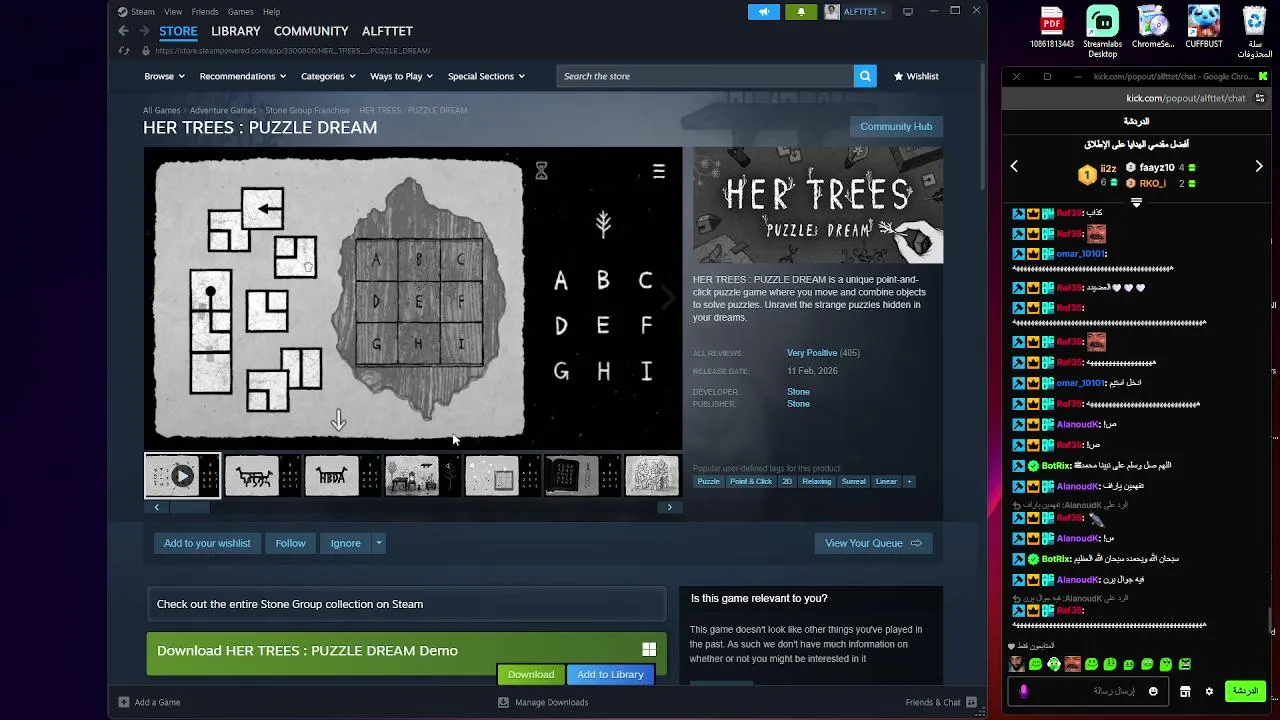This screenshot has height=720, width=1280.
Task: Open the Games menu
Action: pyautogui.click(x=241, y=12)
